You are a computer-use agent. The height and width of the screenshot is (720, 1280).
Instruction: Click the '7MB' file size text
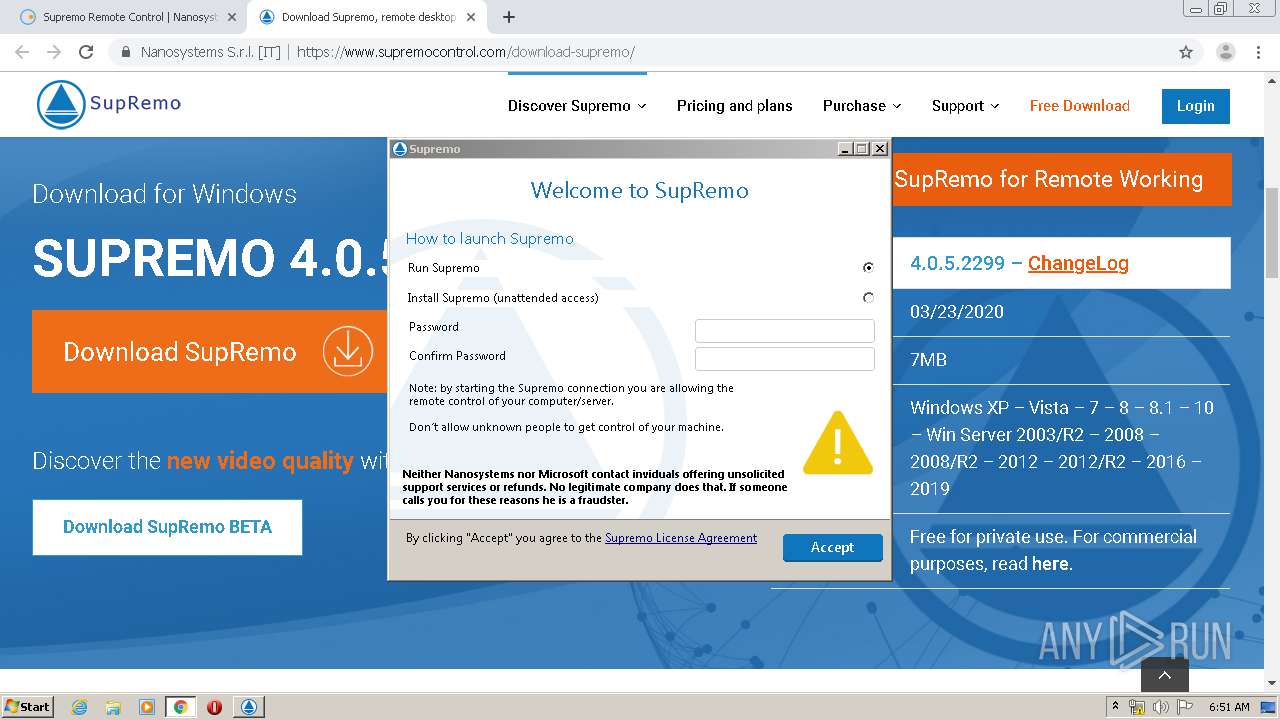(928, 359)
